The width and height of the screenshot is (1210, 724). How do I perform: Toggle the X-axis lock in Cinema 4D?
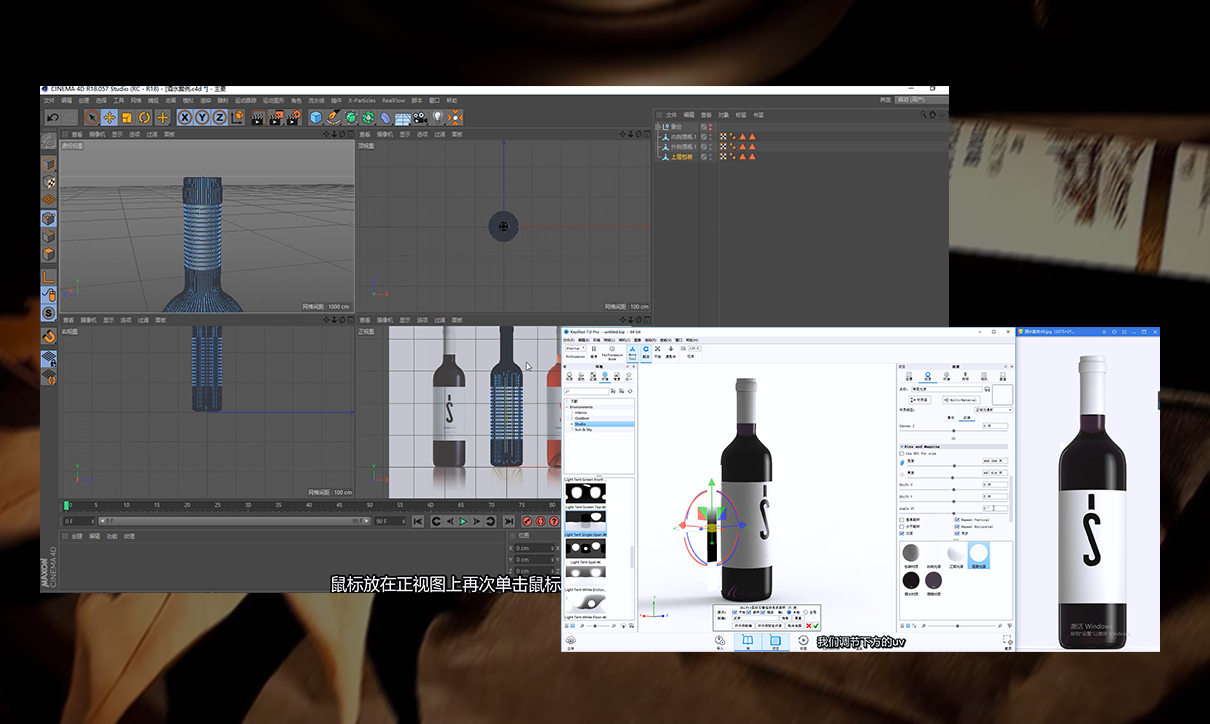click(x=184, y=117)
